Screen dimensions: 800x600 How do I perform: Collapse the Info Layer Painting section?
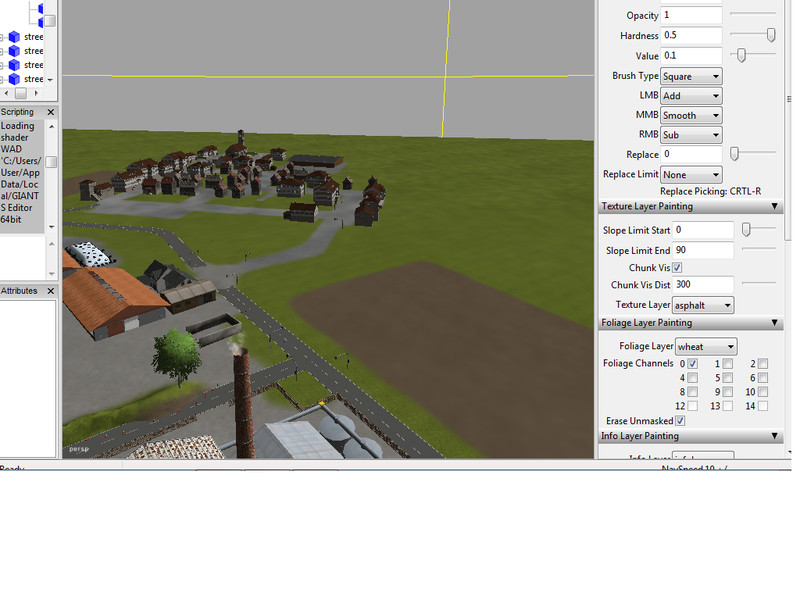pyautogui.click(x=775, y=436)
